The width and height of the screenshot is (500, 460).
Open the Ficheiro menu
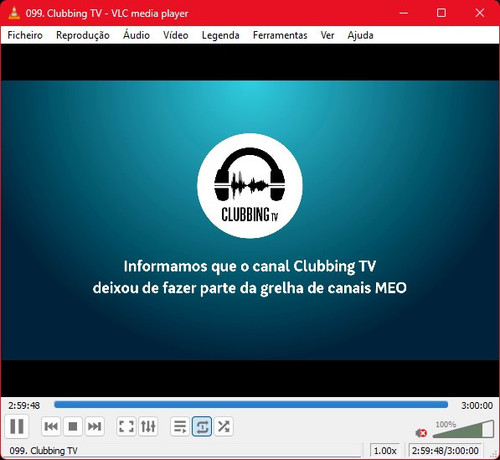pyautogui.click(x=25, y=35)
